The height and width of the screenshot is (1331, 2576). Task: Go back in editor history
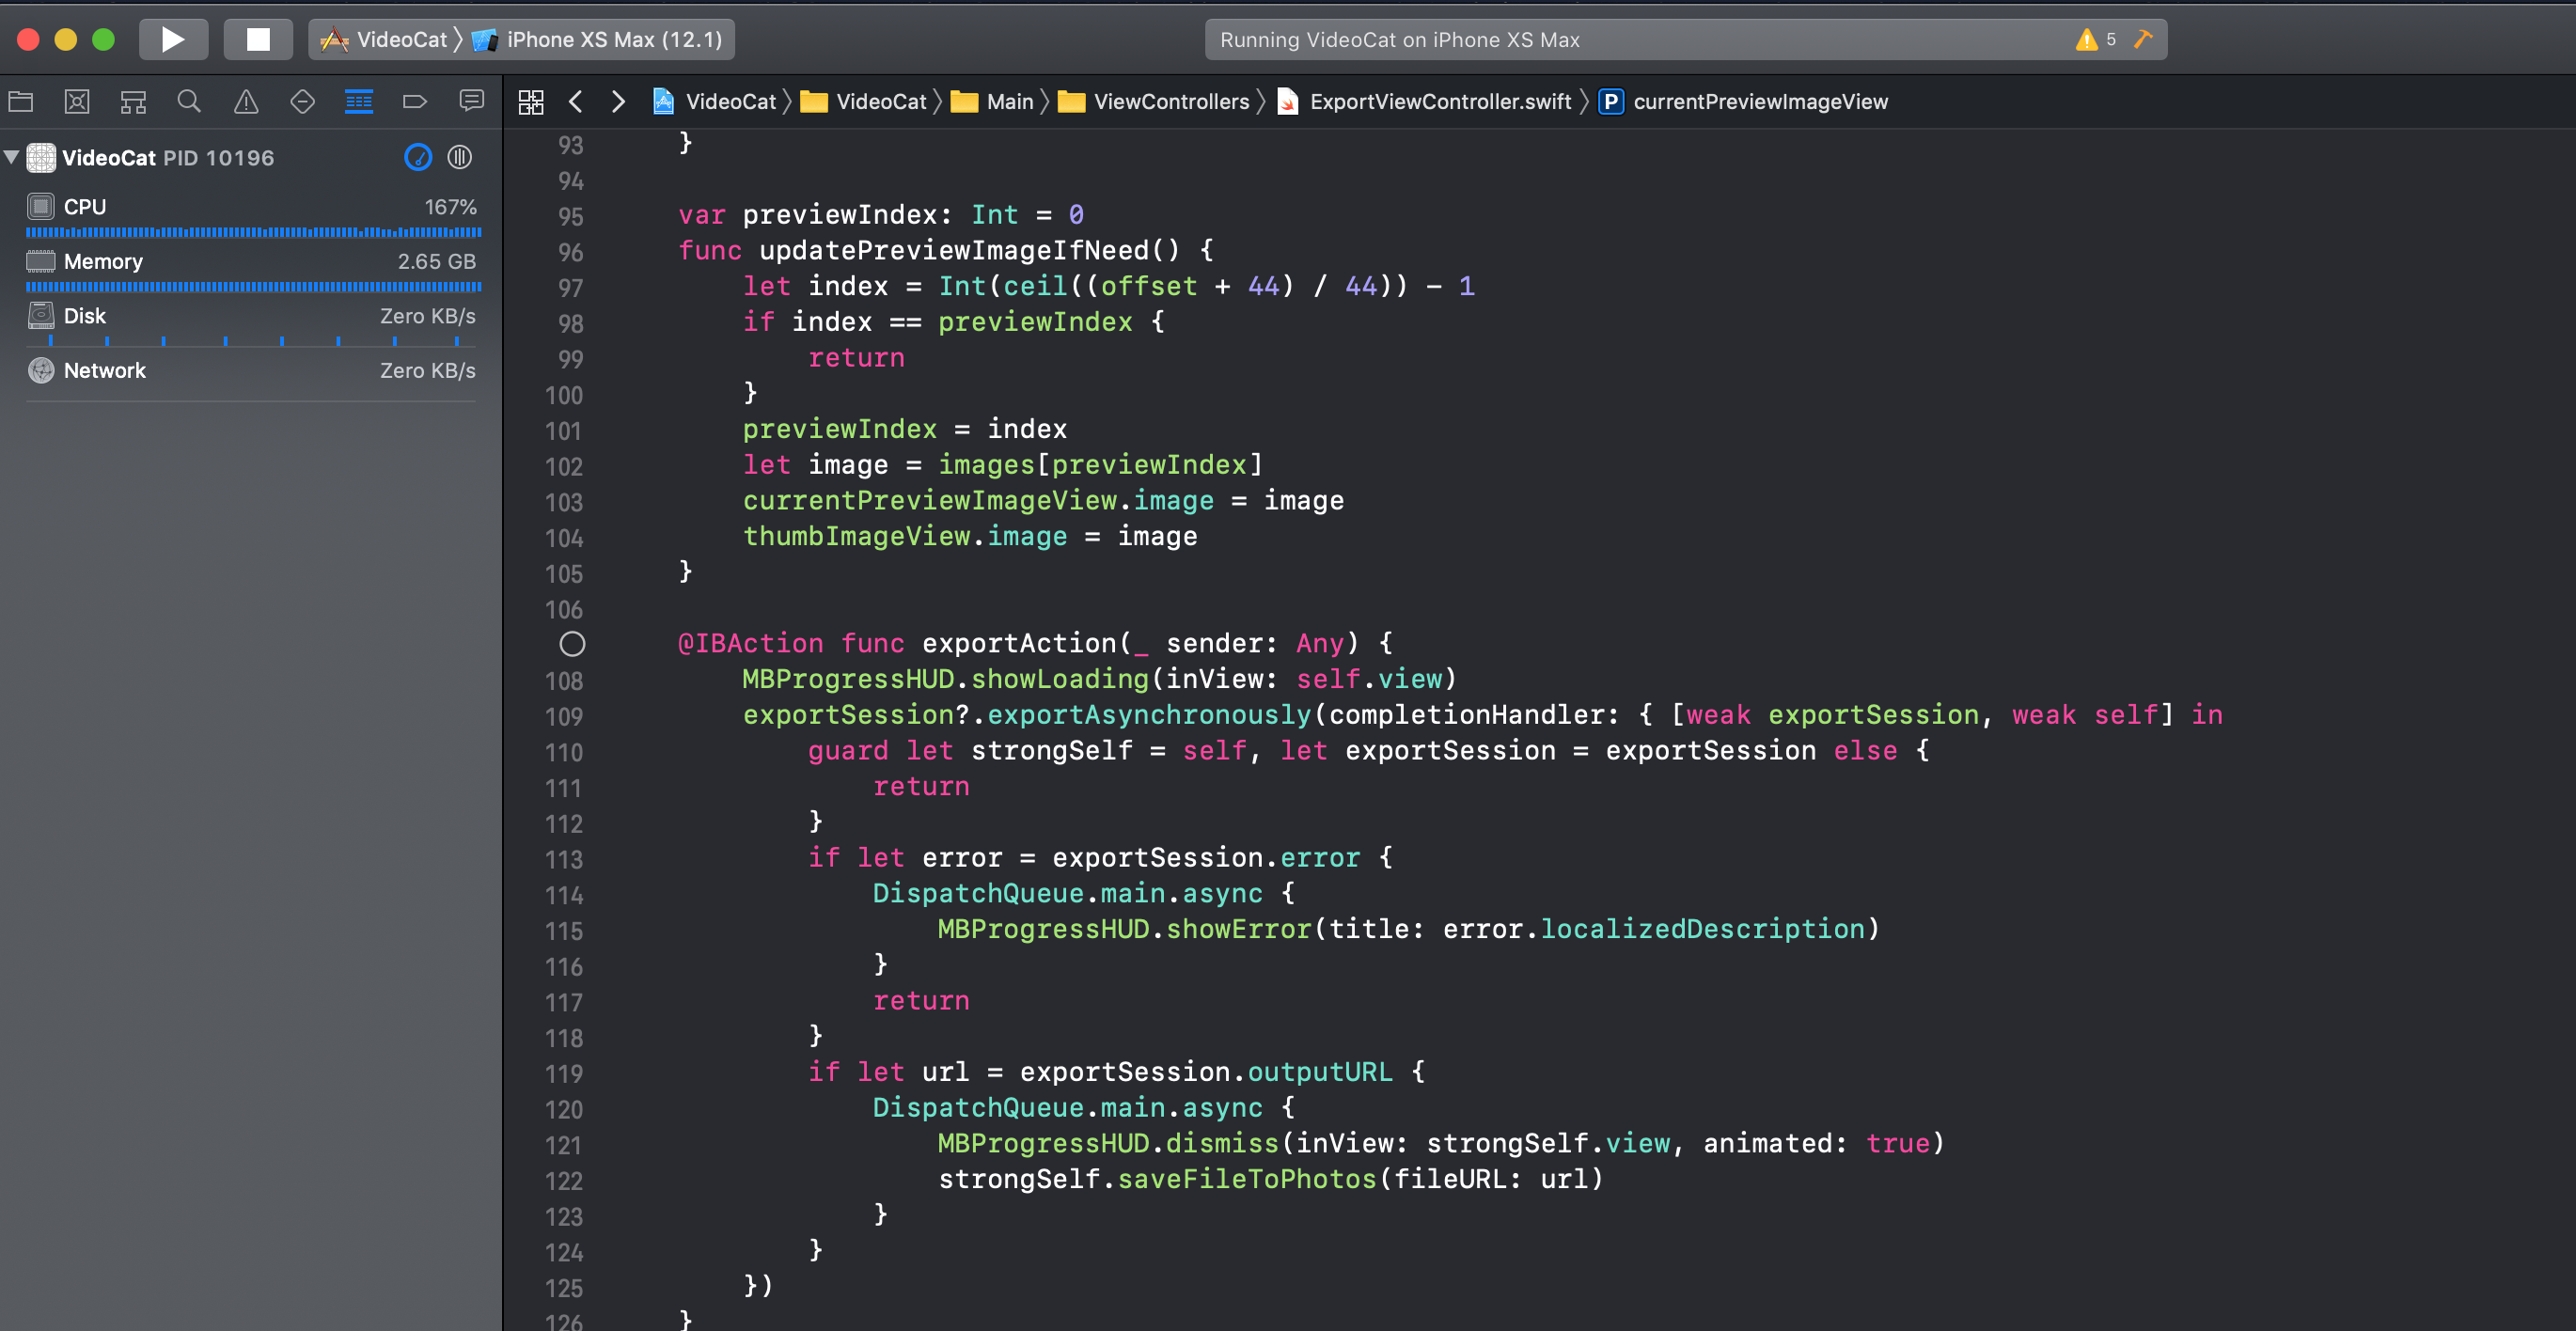(576, 101)
